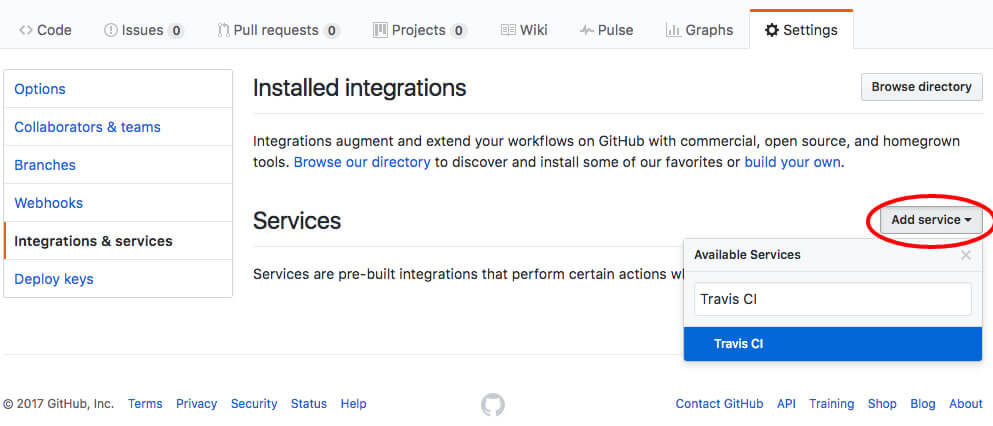This screenshot has height=426, width=993.
Task: Close the Available Services popup
Action: pos(966,255)
